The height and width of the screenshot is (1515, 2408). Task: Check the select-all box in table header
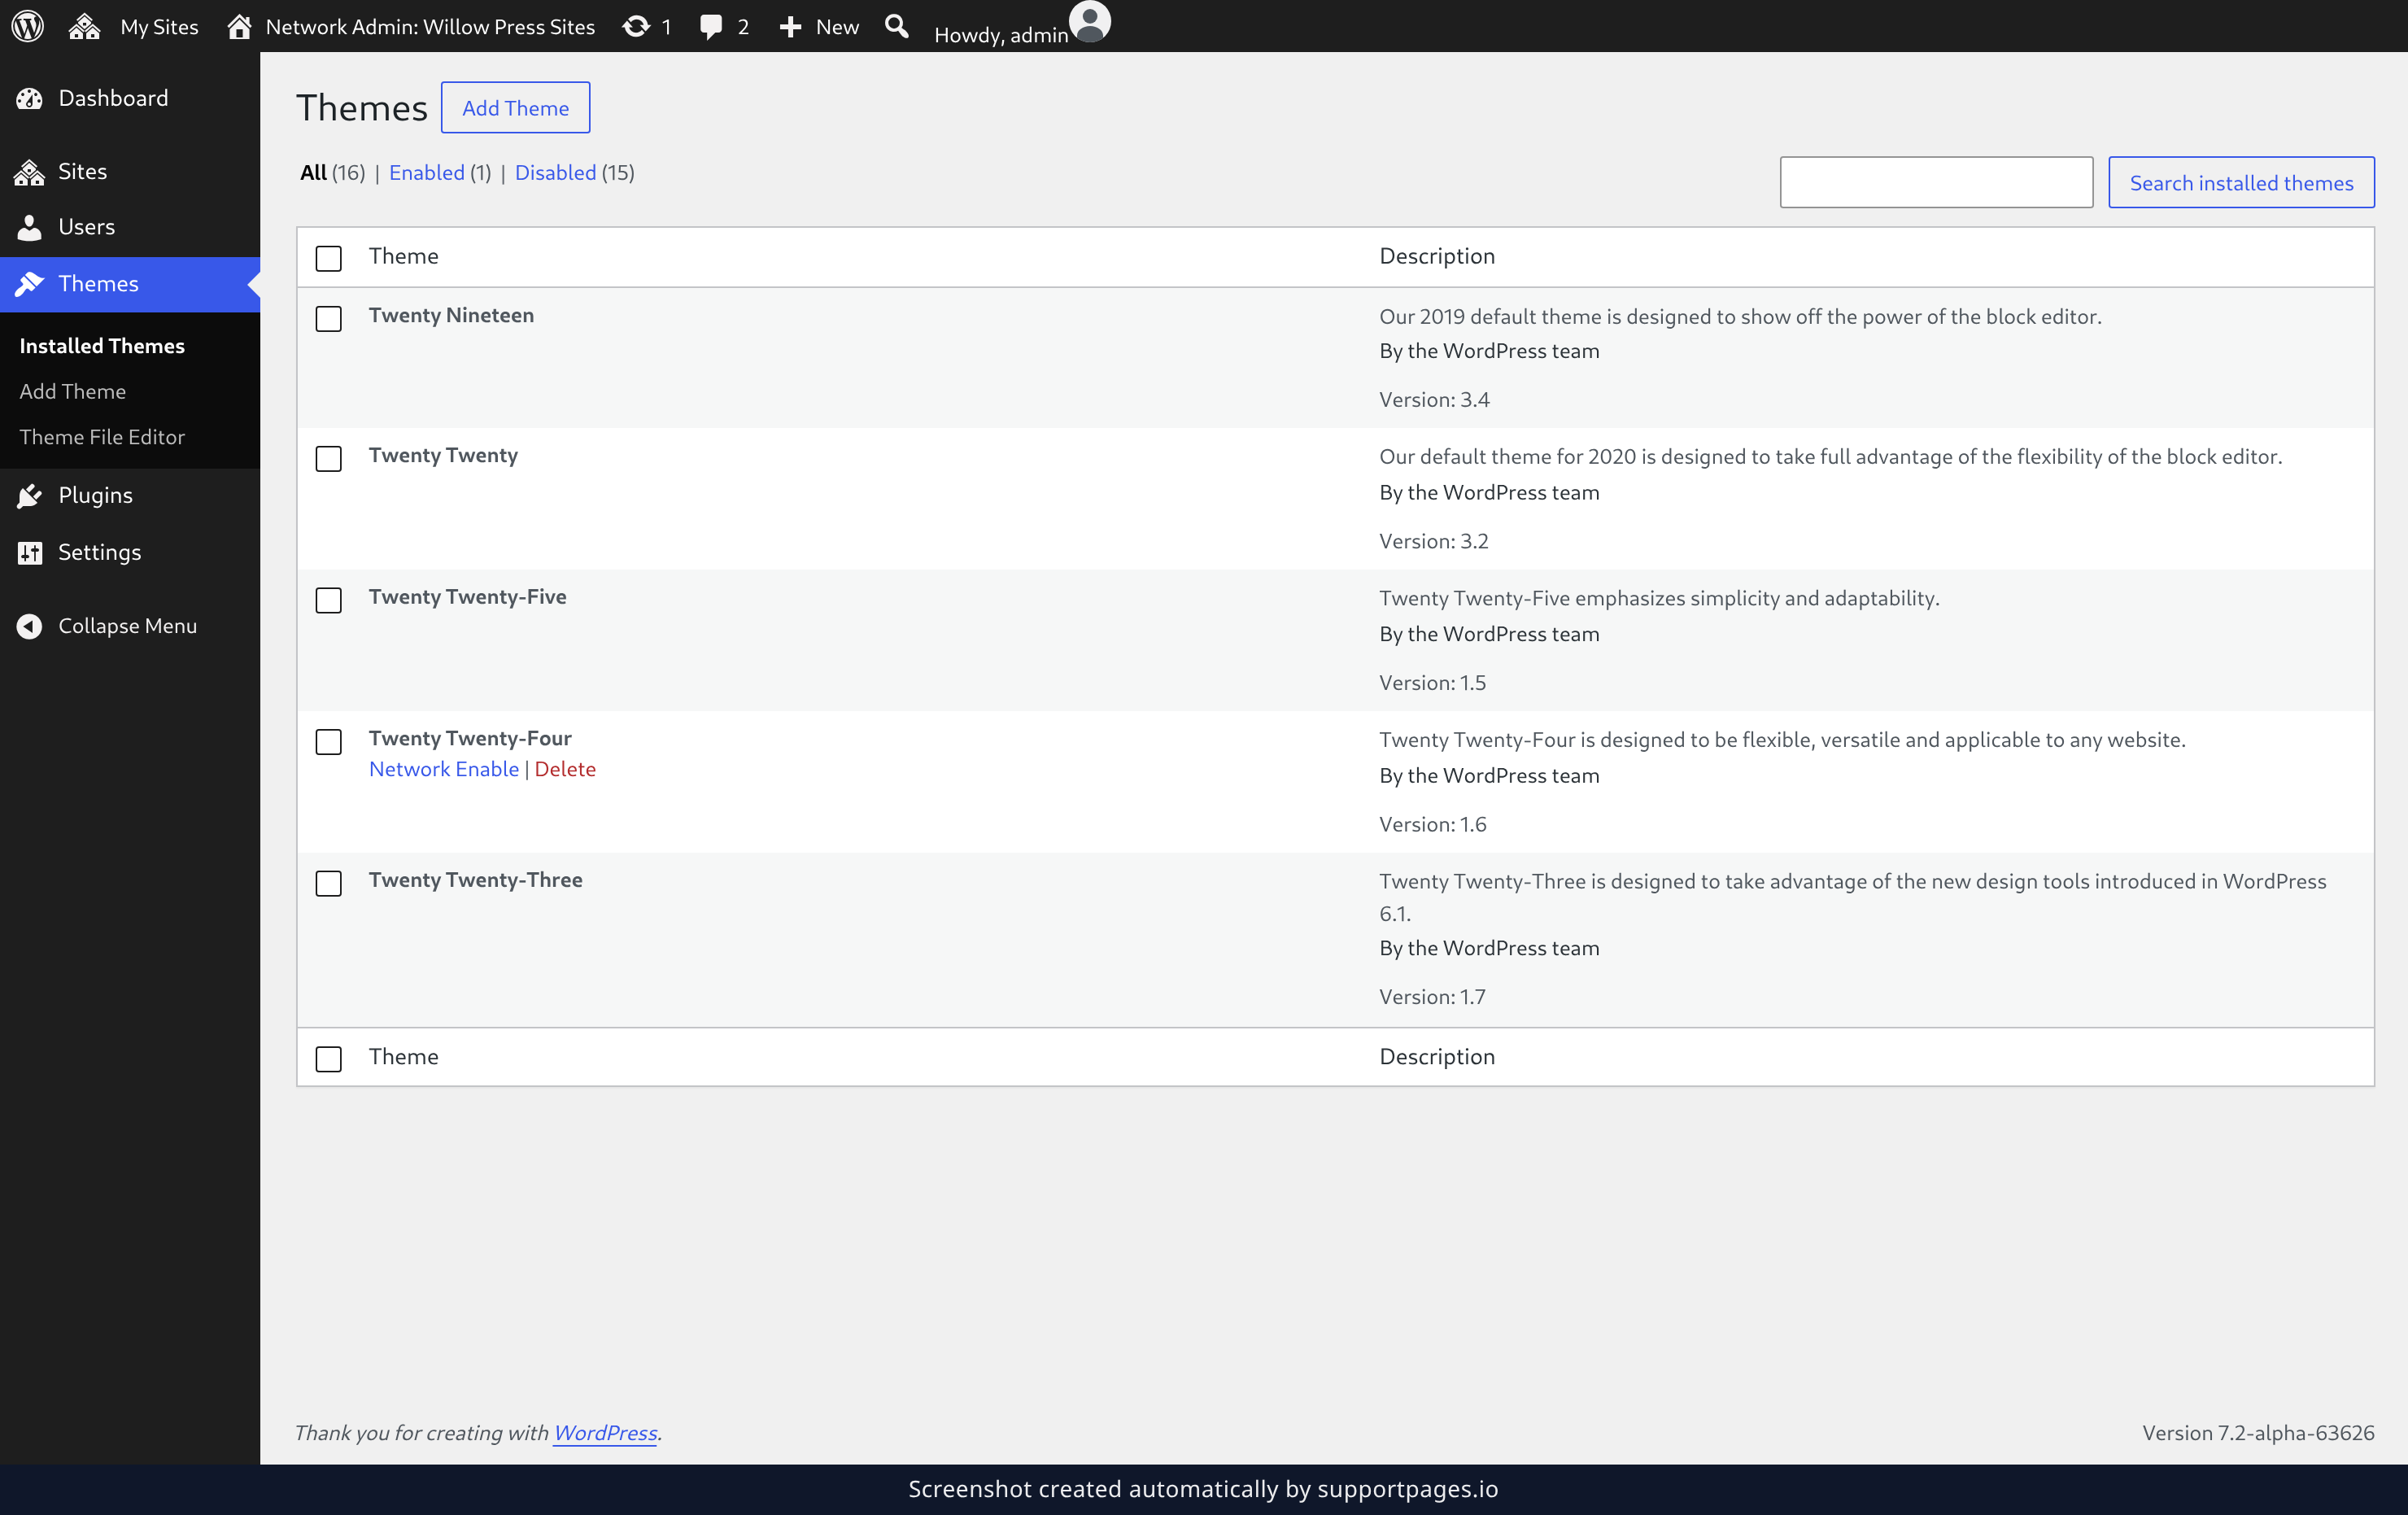pyautogui.click(x=328, y=258)
